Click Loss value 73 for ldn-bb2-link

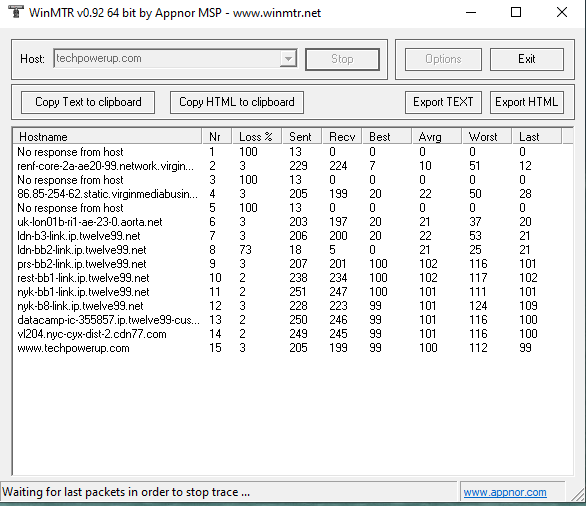point(246,250)
